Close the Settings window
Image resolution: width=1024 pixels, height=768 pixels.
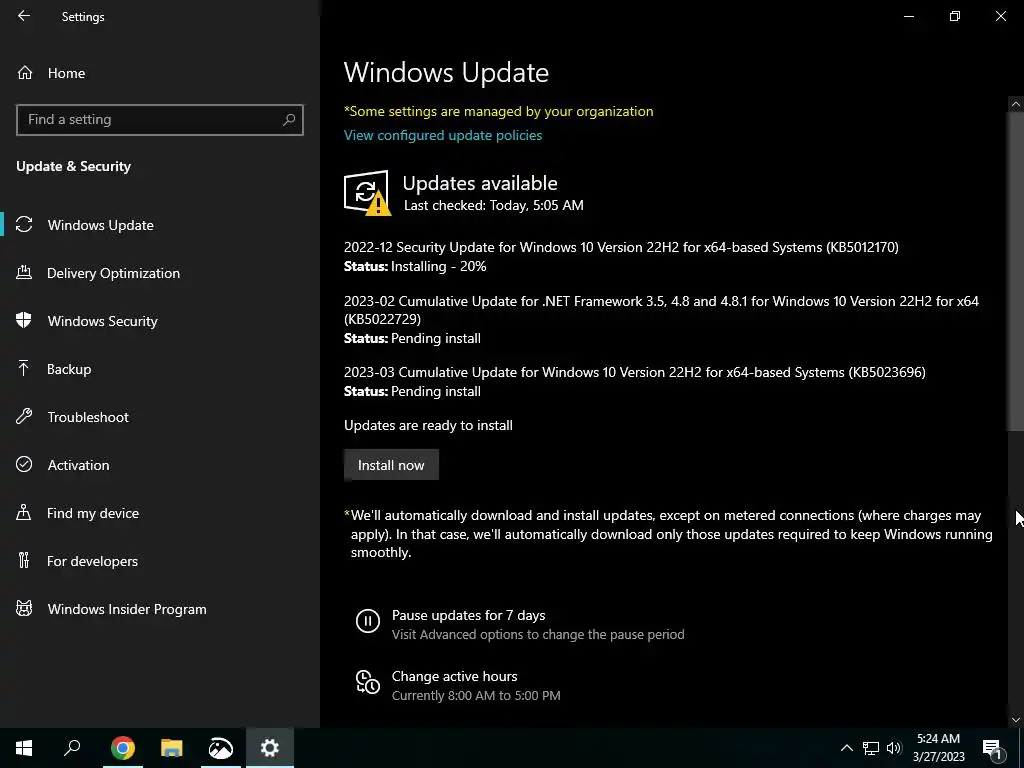(1000, 16)
